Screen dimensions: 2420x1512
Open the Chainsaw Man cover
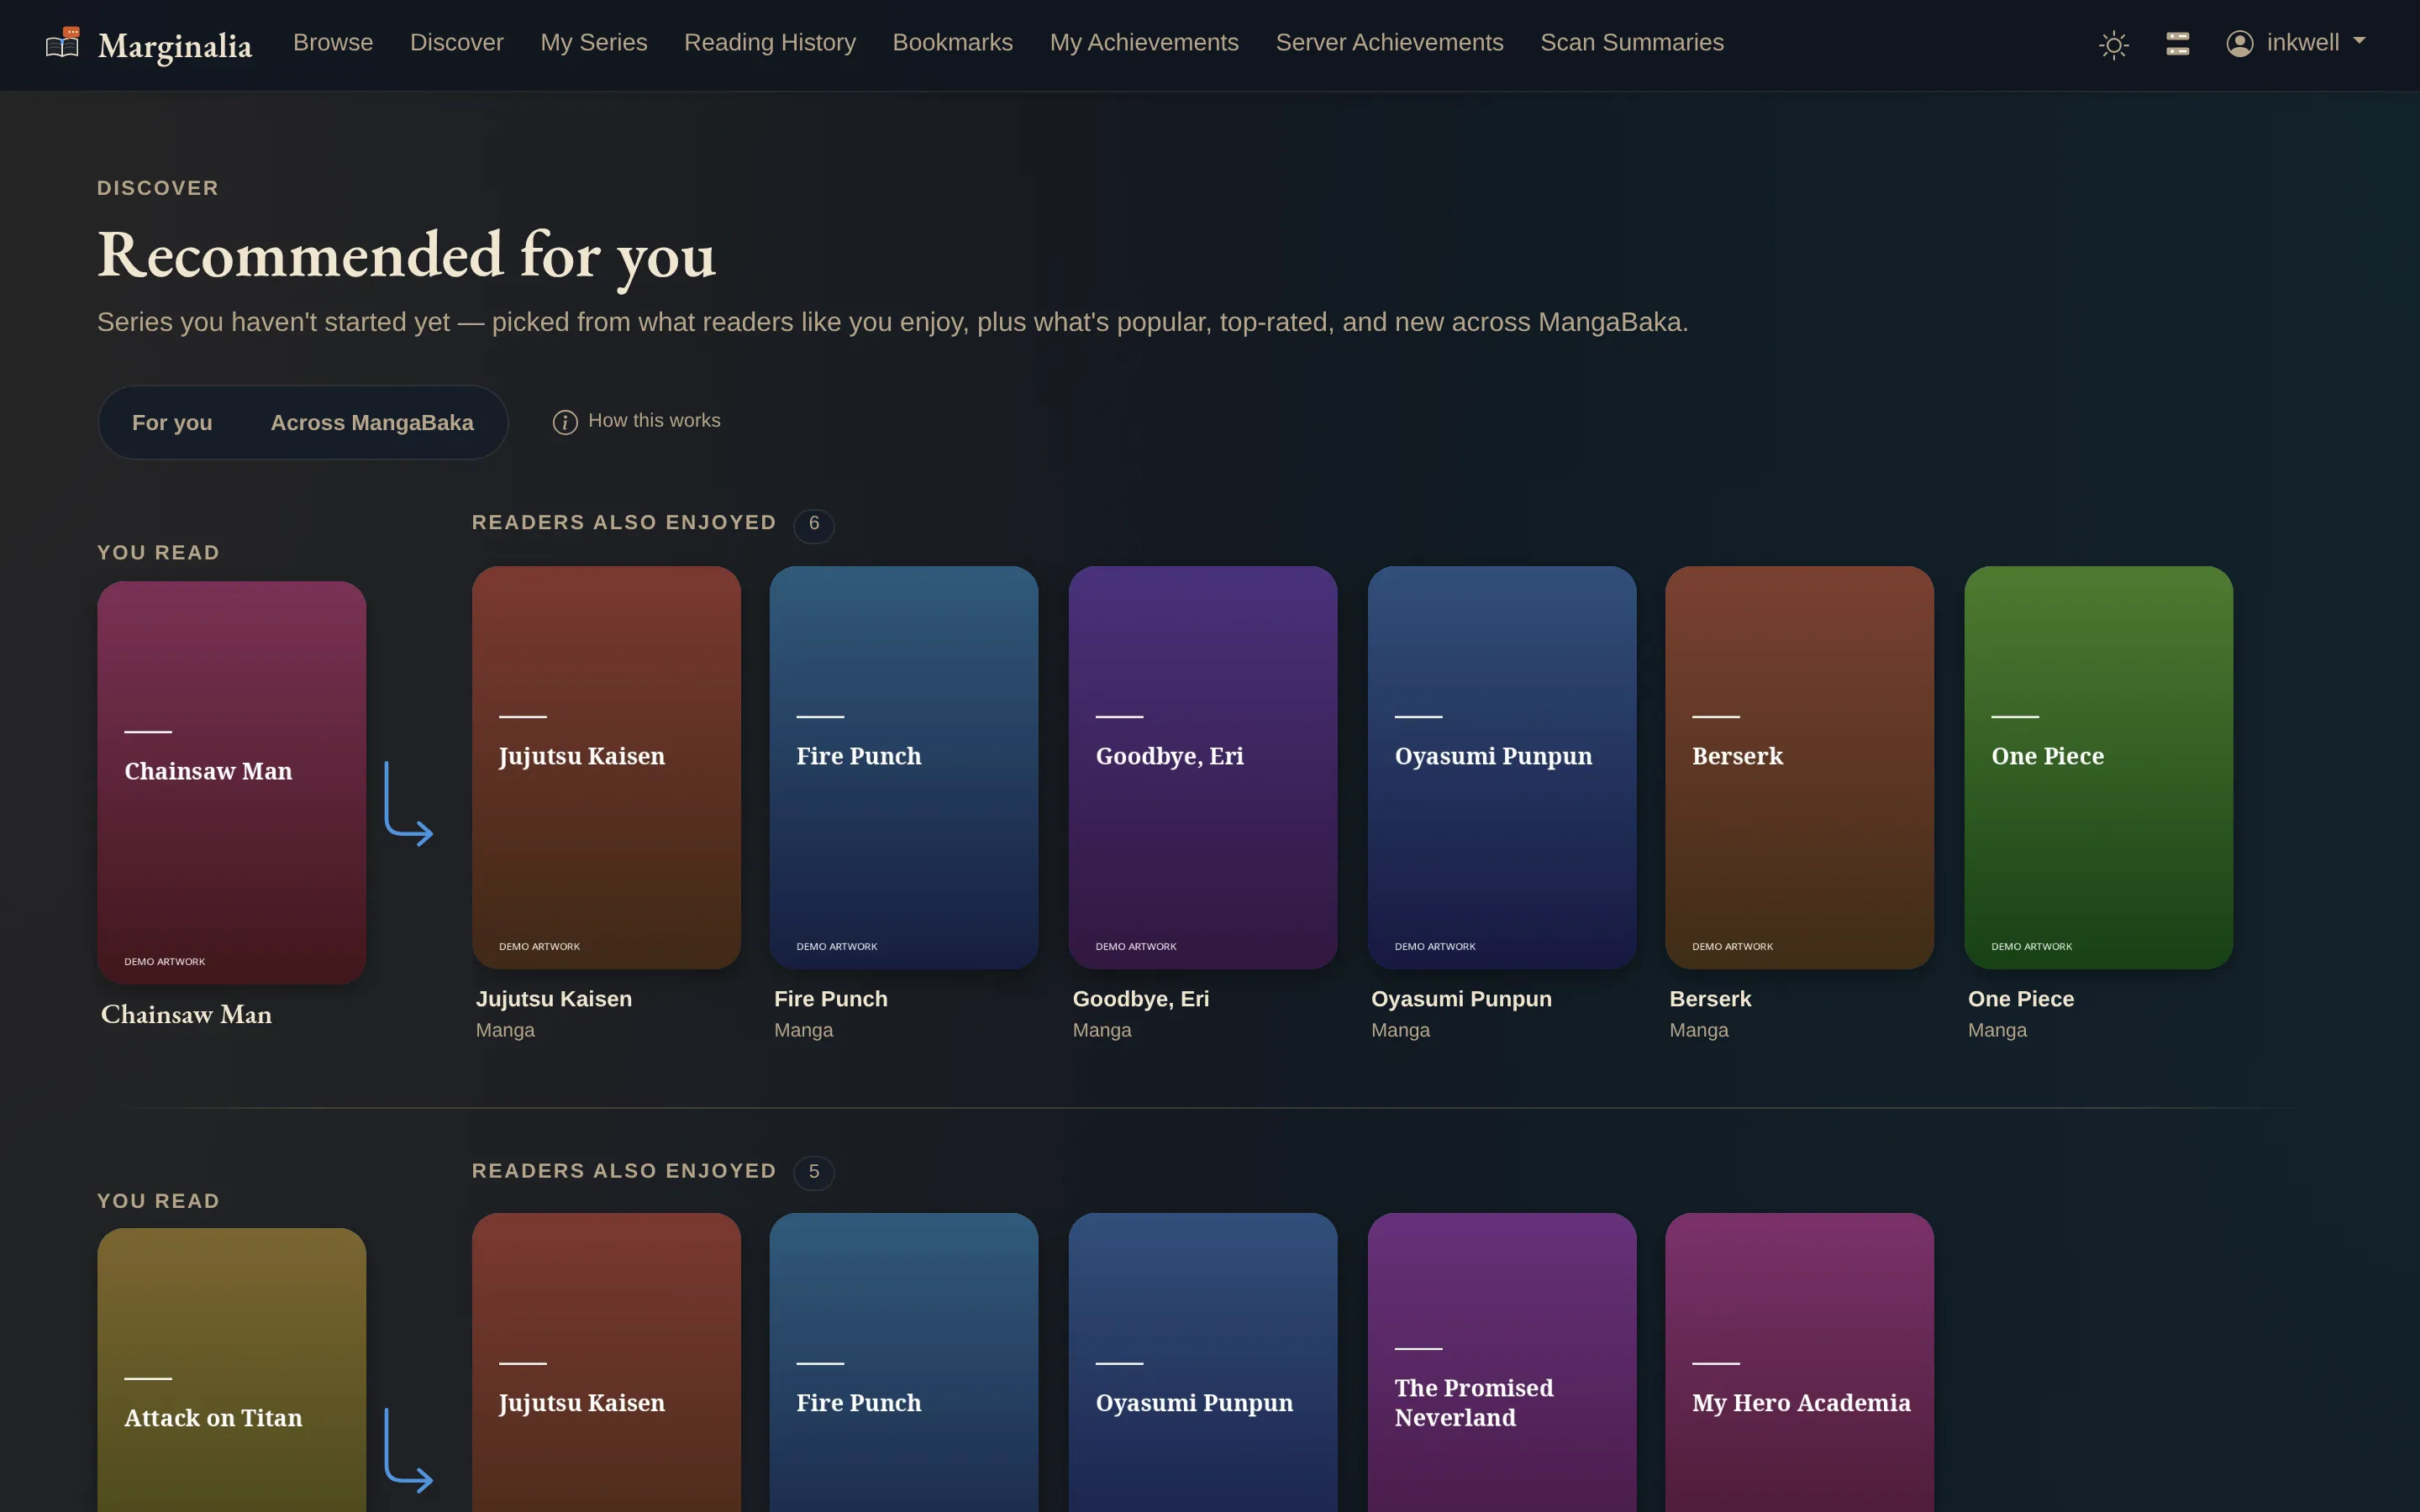[x=232, y=782]
